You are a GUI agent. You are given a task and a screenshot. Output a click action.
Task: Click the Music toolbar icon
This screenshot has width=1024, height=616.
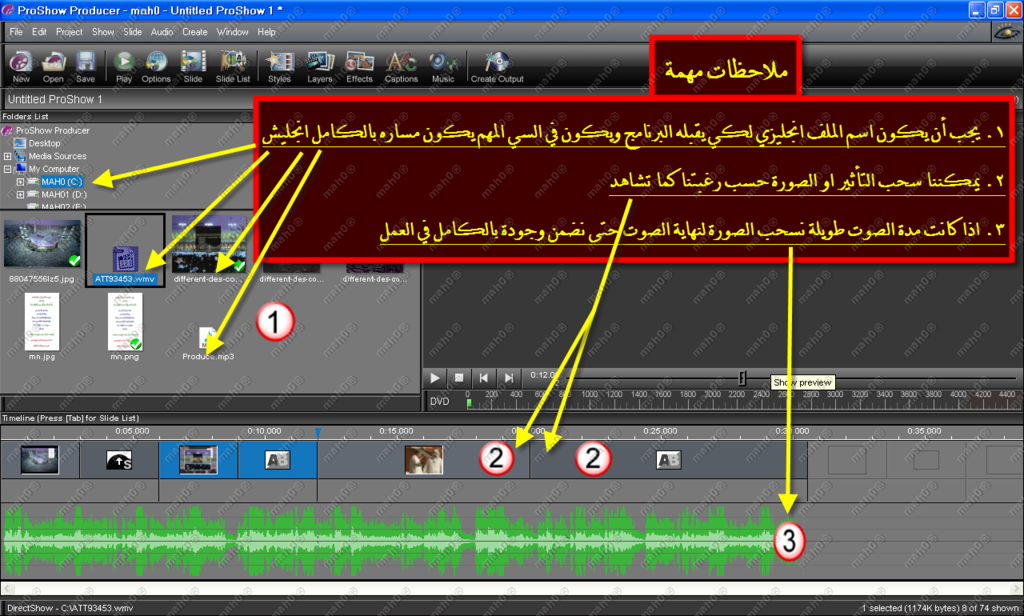click(443, 62)
